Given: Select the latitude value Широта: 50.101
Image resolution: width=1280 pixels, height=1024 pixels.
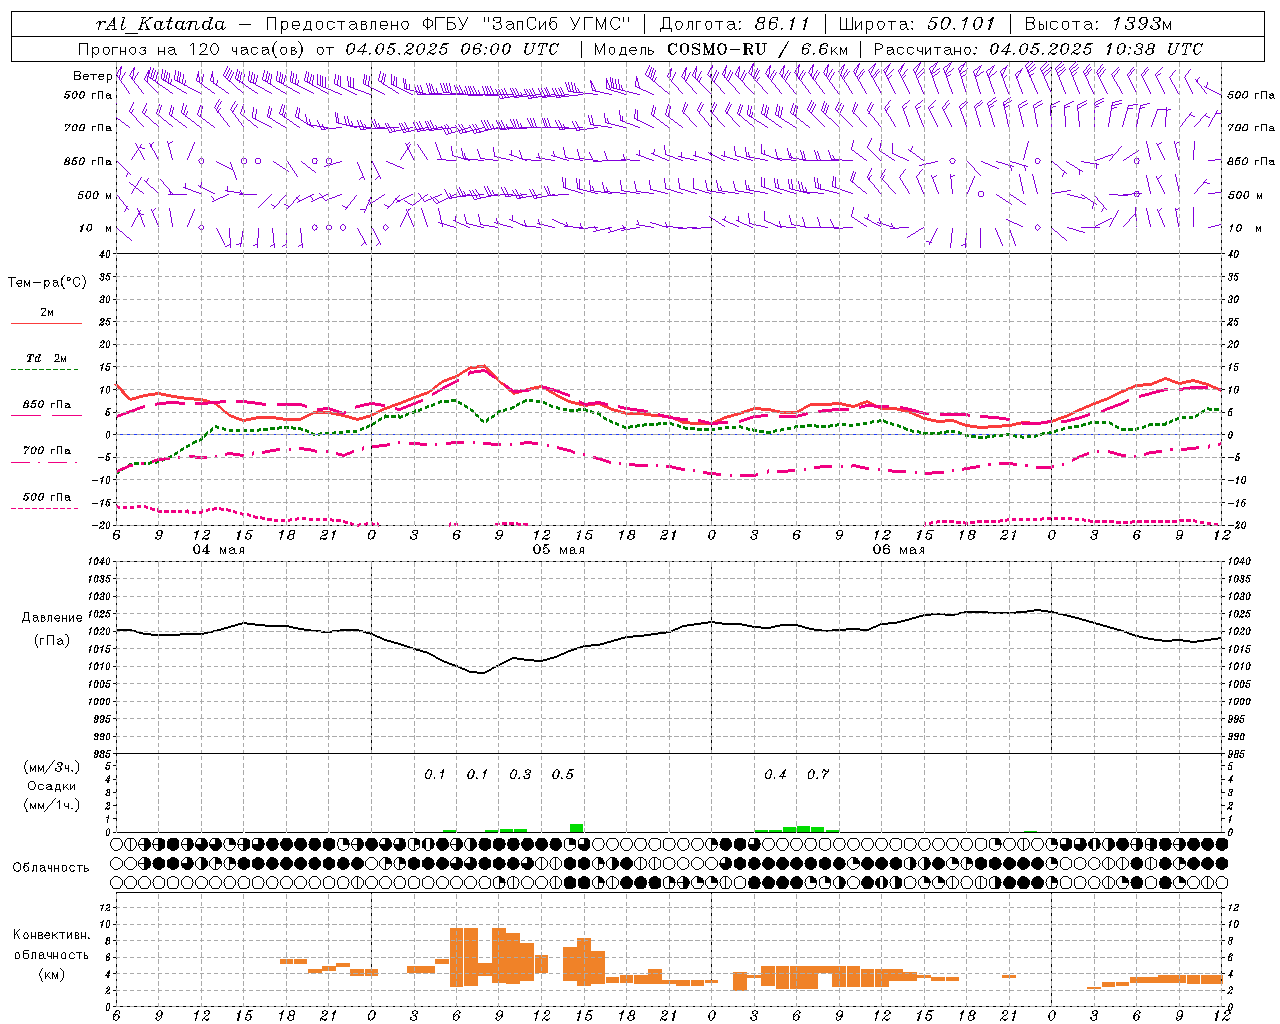Looking at the screenshot, I should 917,23.
